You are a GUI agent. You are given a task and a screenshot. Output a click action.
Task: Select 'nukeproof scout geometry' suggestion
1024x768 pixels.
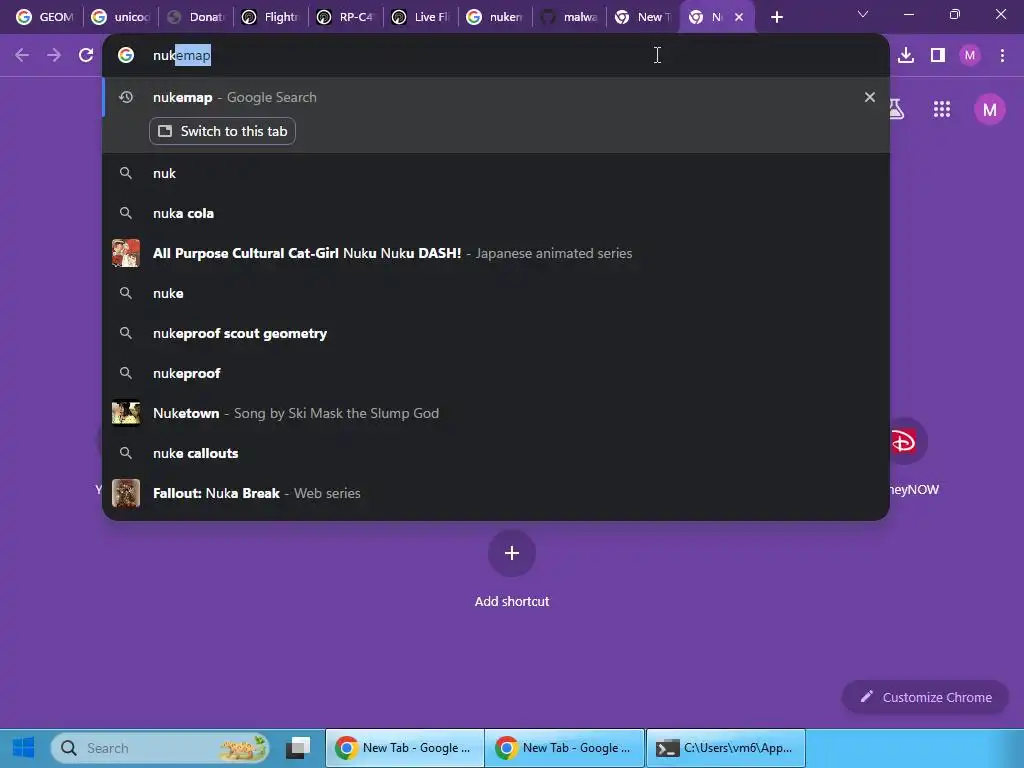coord(496,333)
